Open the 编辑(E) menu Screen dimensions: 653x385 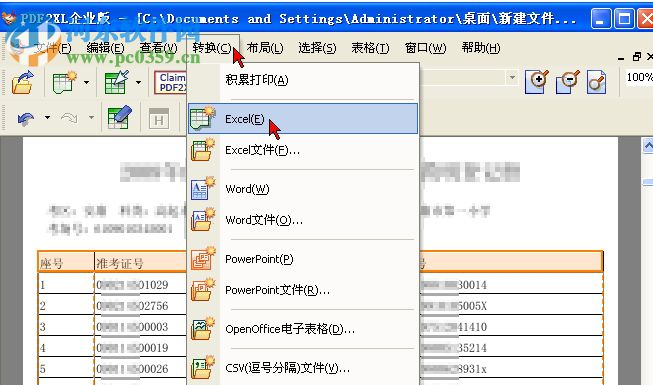105,48
